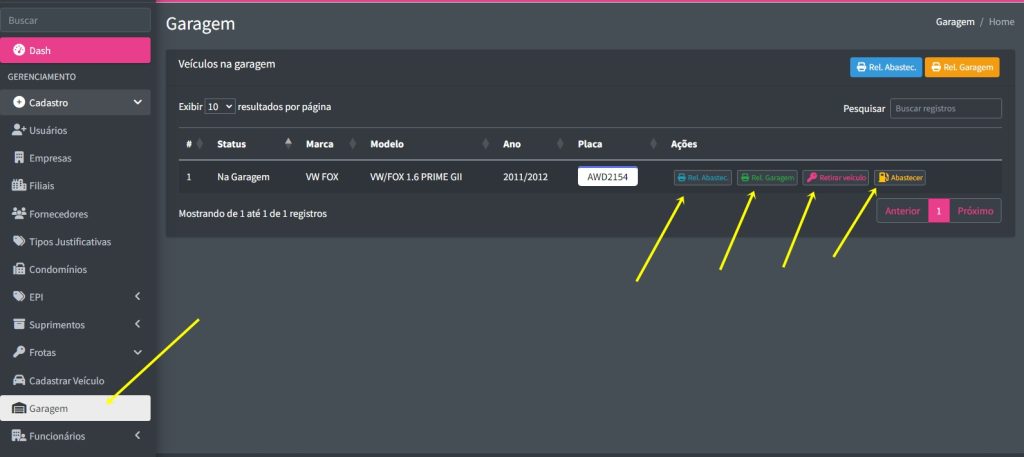
Task: Click the yellow Abastecer button
Action: coord(900,178)
